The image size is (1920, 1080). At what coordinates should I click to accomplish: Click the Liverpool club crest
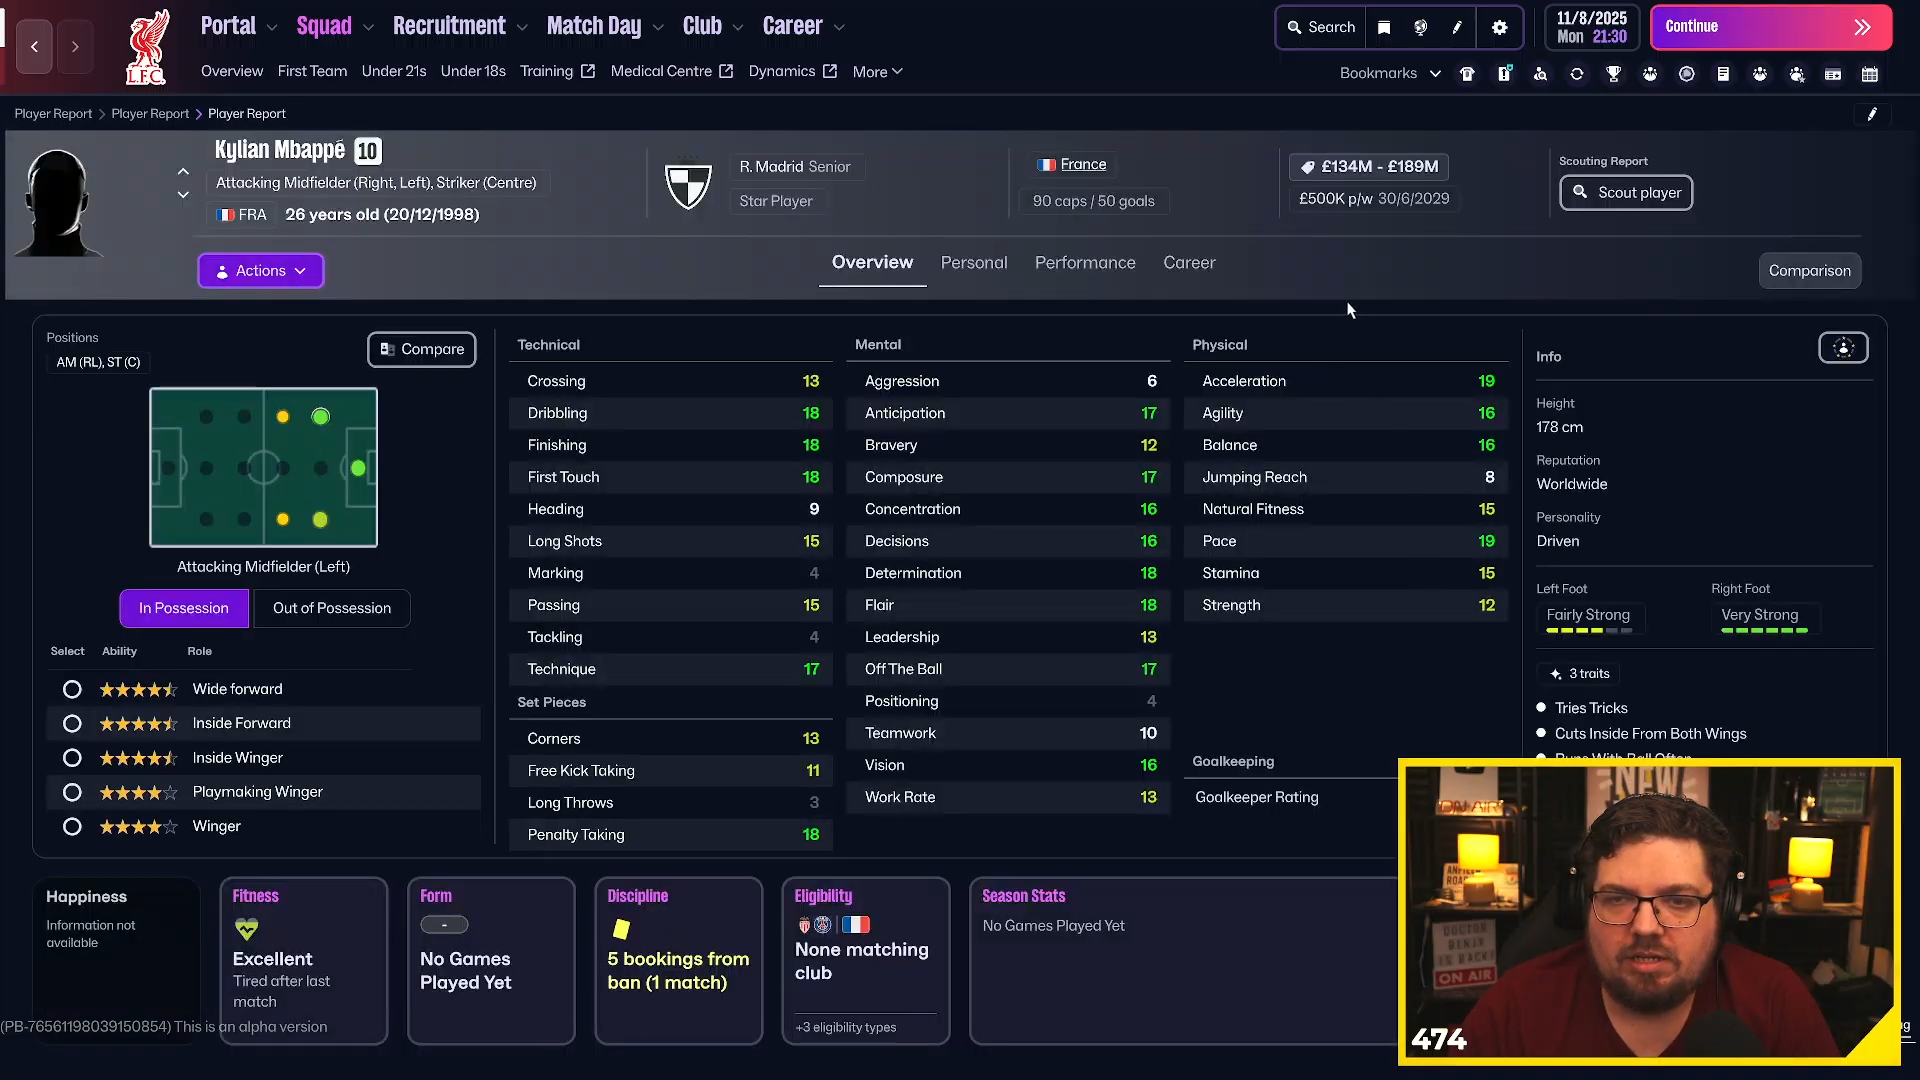tap(146, 46)
